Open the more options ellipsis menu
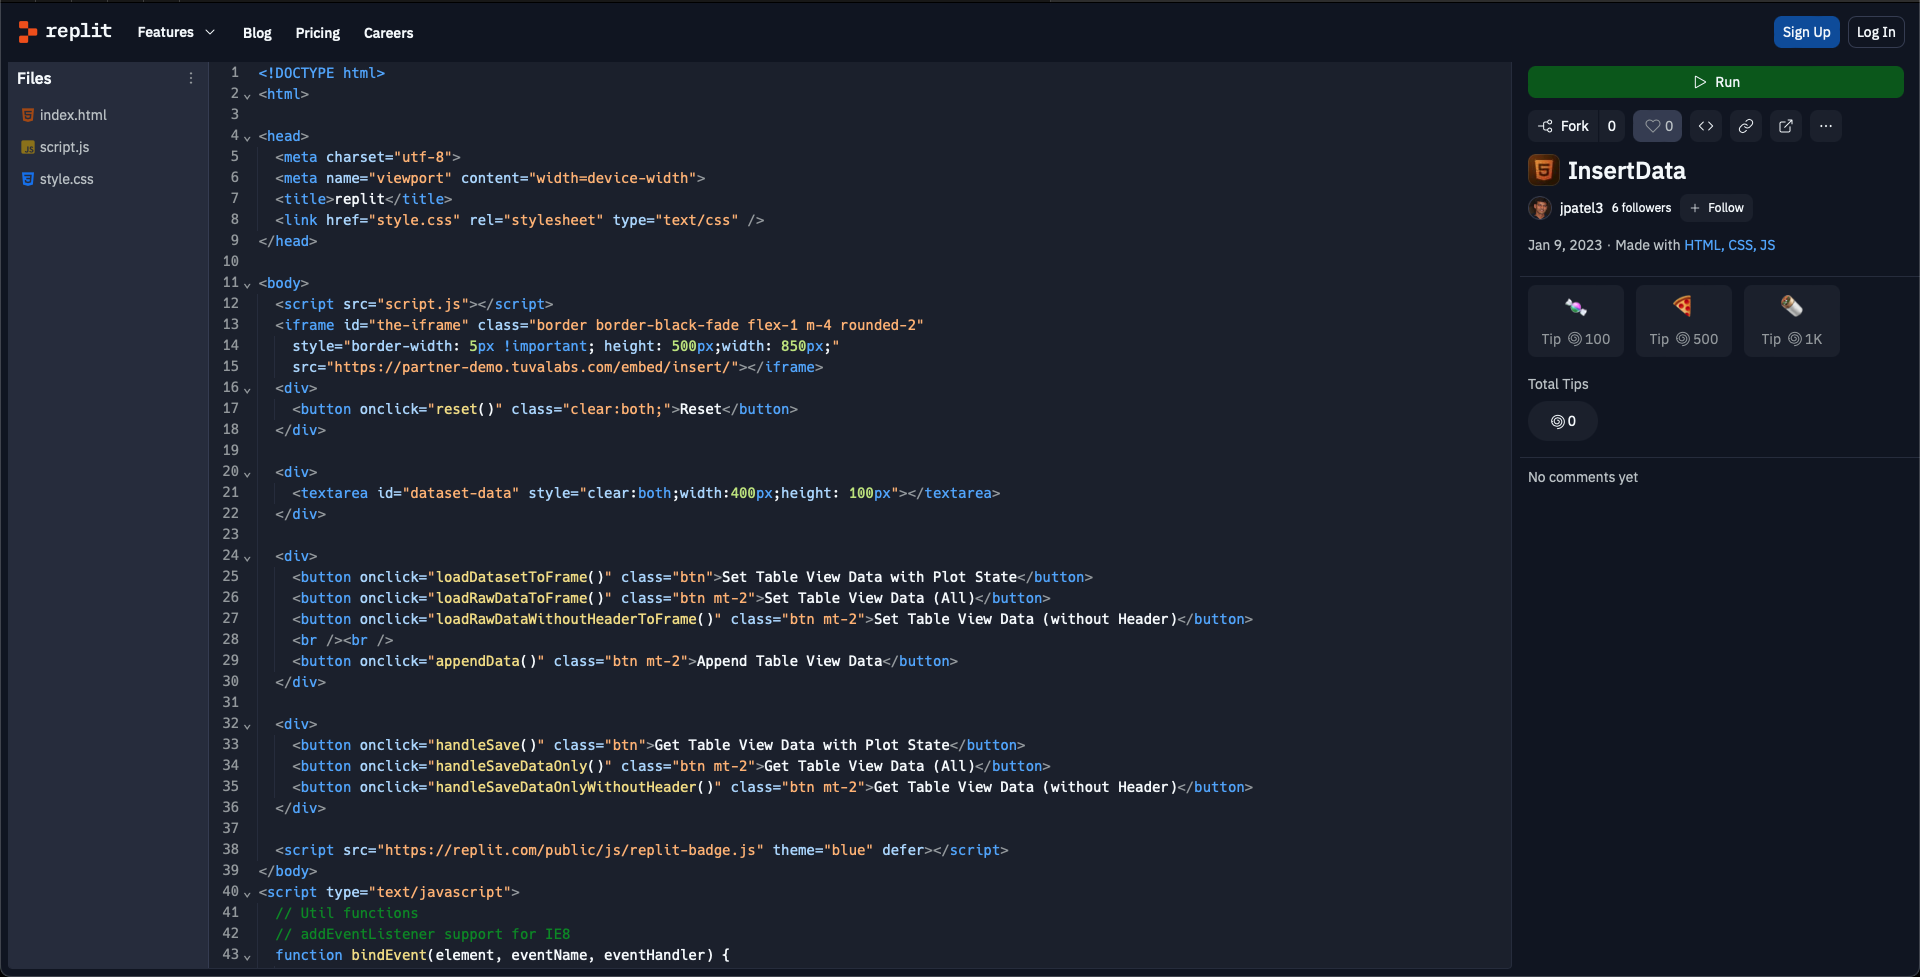1920x977 pixels. 1826,126
